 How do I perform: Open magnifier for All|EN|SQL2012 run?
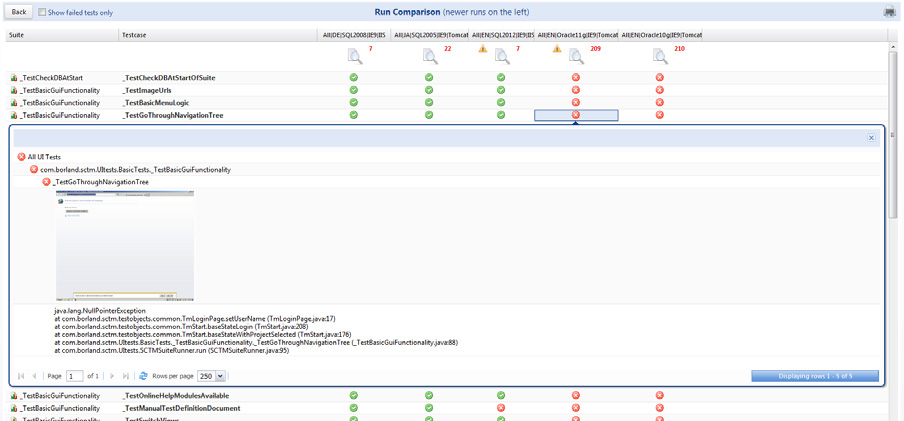click(503, 57)
